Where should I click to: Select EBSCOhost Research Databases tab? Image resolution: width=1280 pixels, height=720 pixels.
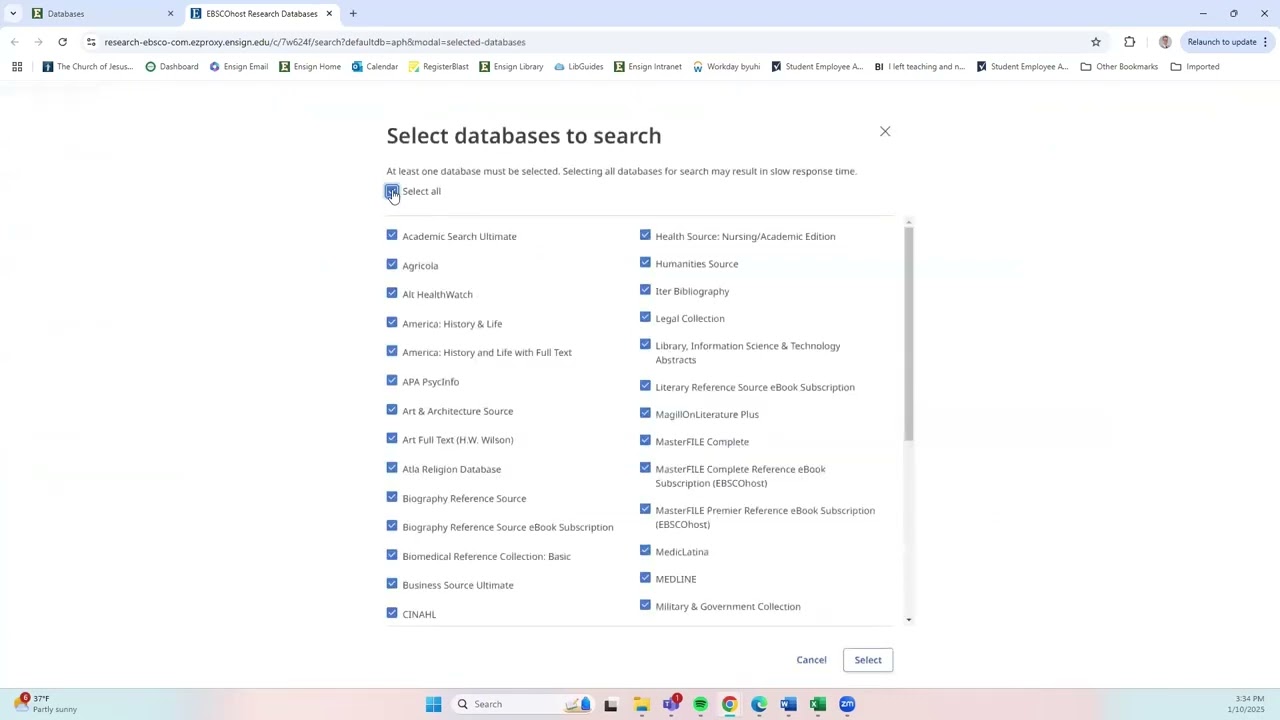pyautogui.click(x=260, y=14)
